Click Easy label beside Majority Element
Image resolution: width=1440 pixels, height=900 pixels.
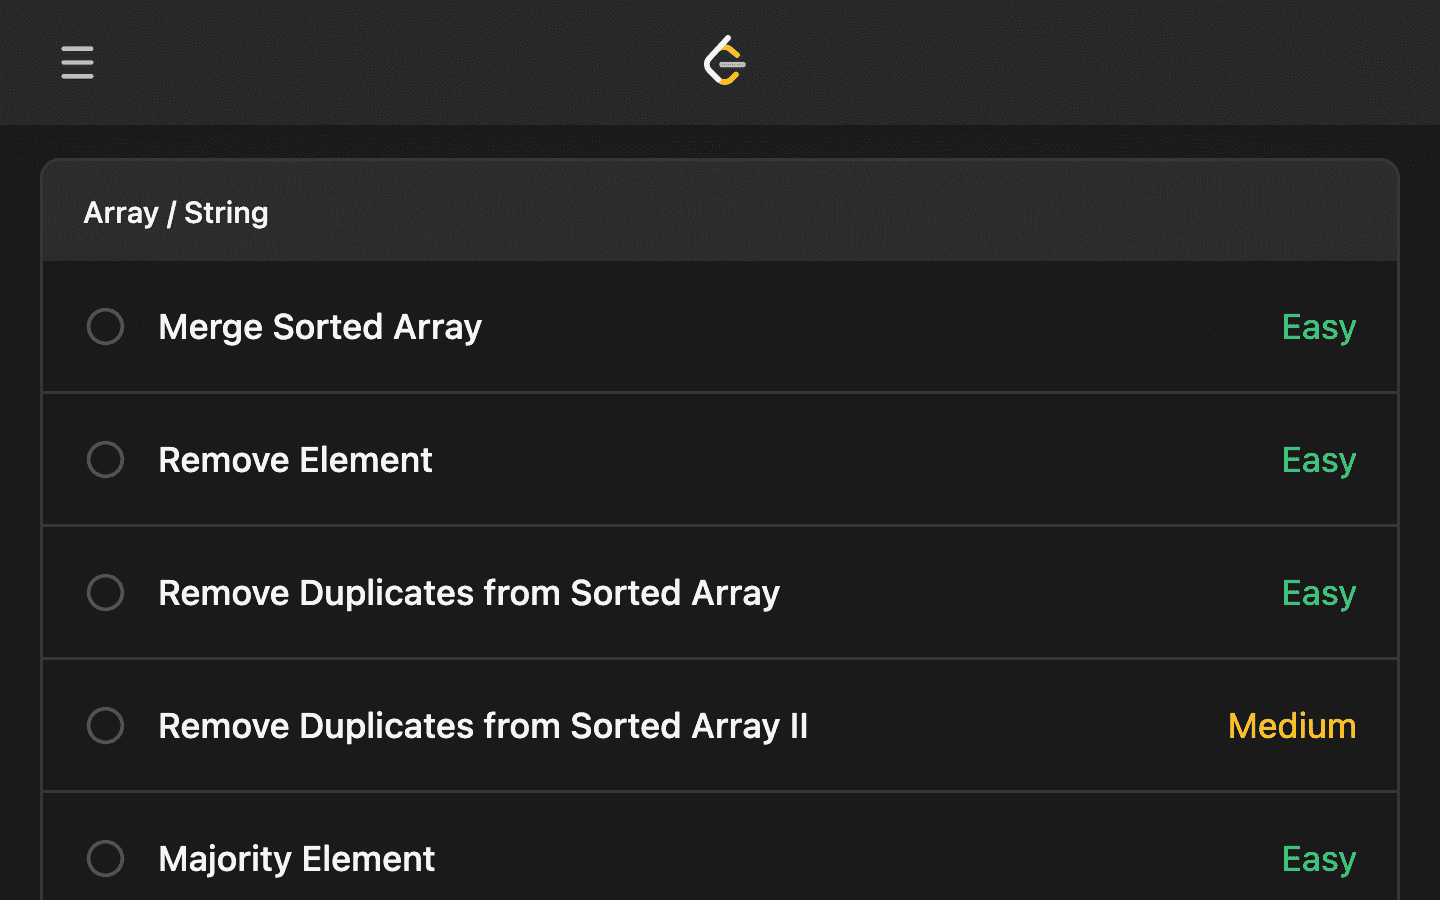point(1319,859)
